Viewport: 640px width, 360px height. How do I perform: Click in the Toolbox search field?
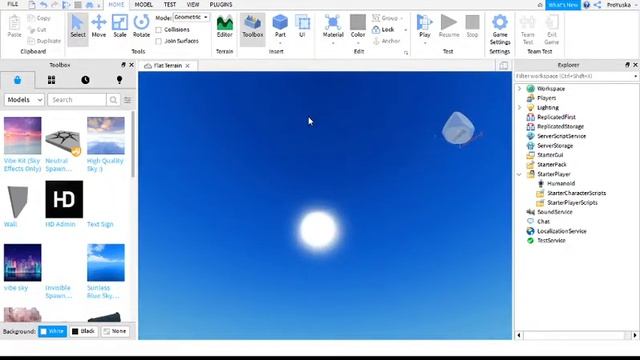pyautogui.click(x=77, y=100)
